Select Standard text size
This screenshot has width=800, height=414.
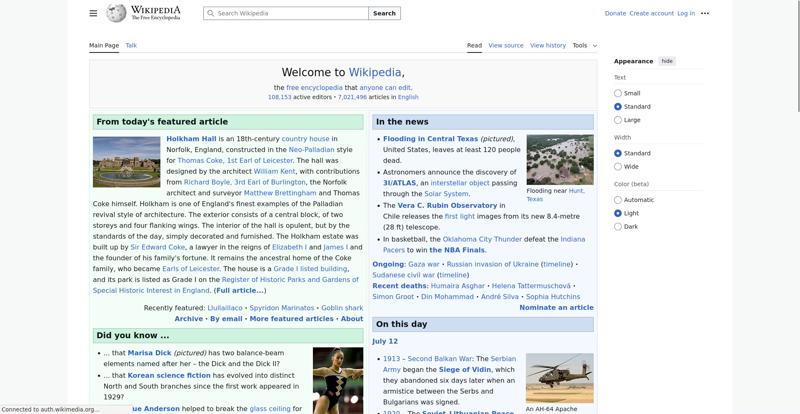tap(618, 107)
